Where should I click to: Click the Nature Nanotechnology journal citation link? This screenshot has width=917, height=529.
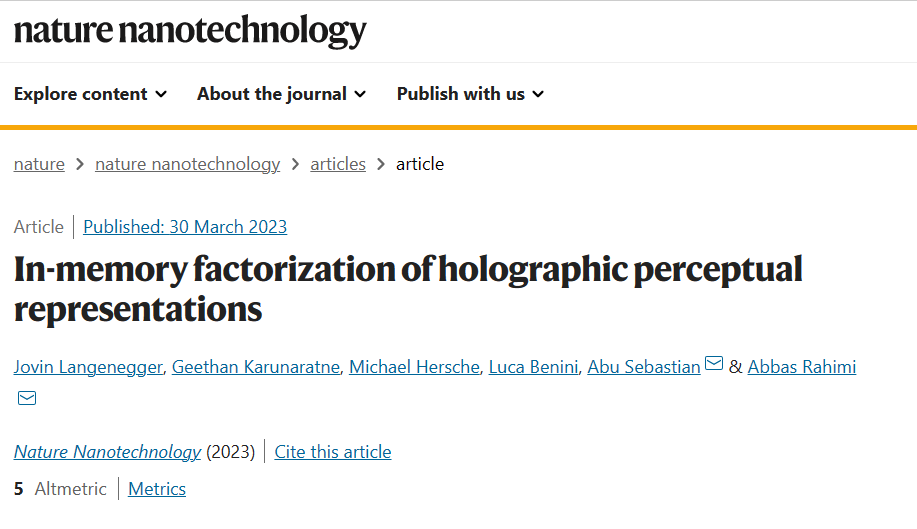tap(108, 452)
